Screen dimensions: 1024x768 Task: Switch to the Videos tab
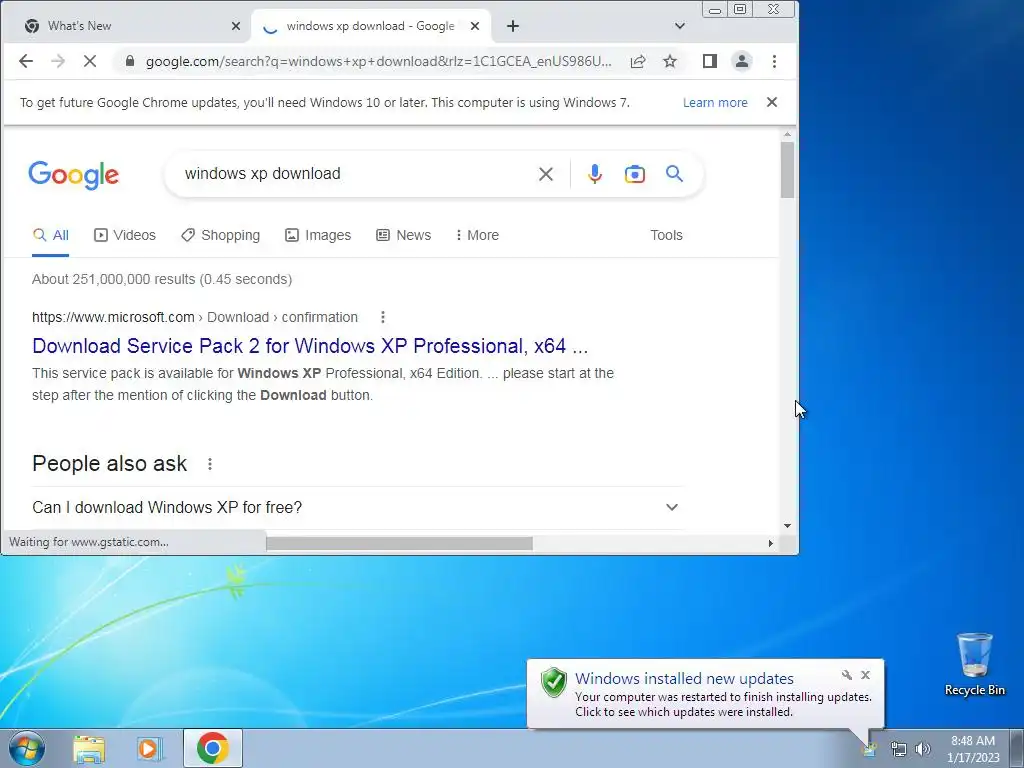[x=125, y=235]
